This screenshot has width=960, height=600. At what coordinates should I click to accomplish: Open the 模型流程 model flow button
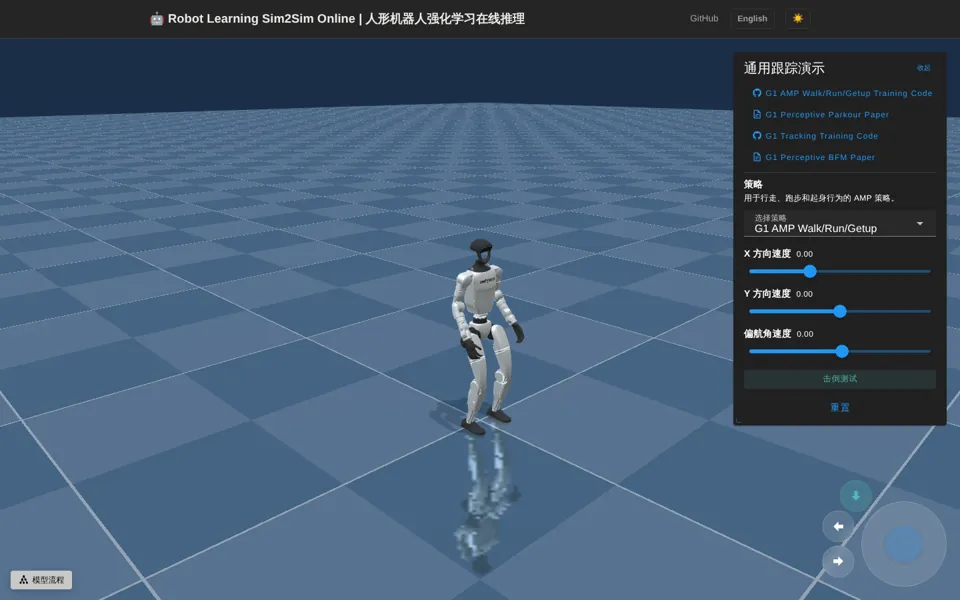[x=42, y=580]
